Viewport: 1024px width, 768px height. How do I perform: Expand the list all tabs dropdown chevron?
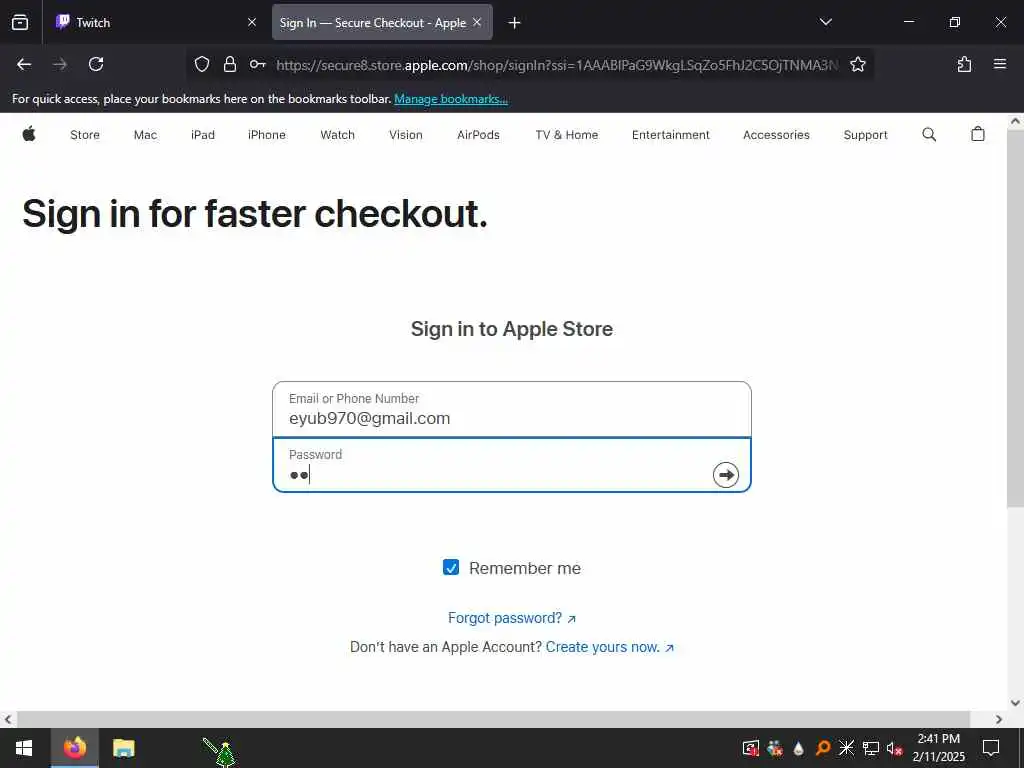(825, 22)
